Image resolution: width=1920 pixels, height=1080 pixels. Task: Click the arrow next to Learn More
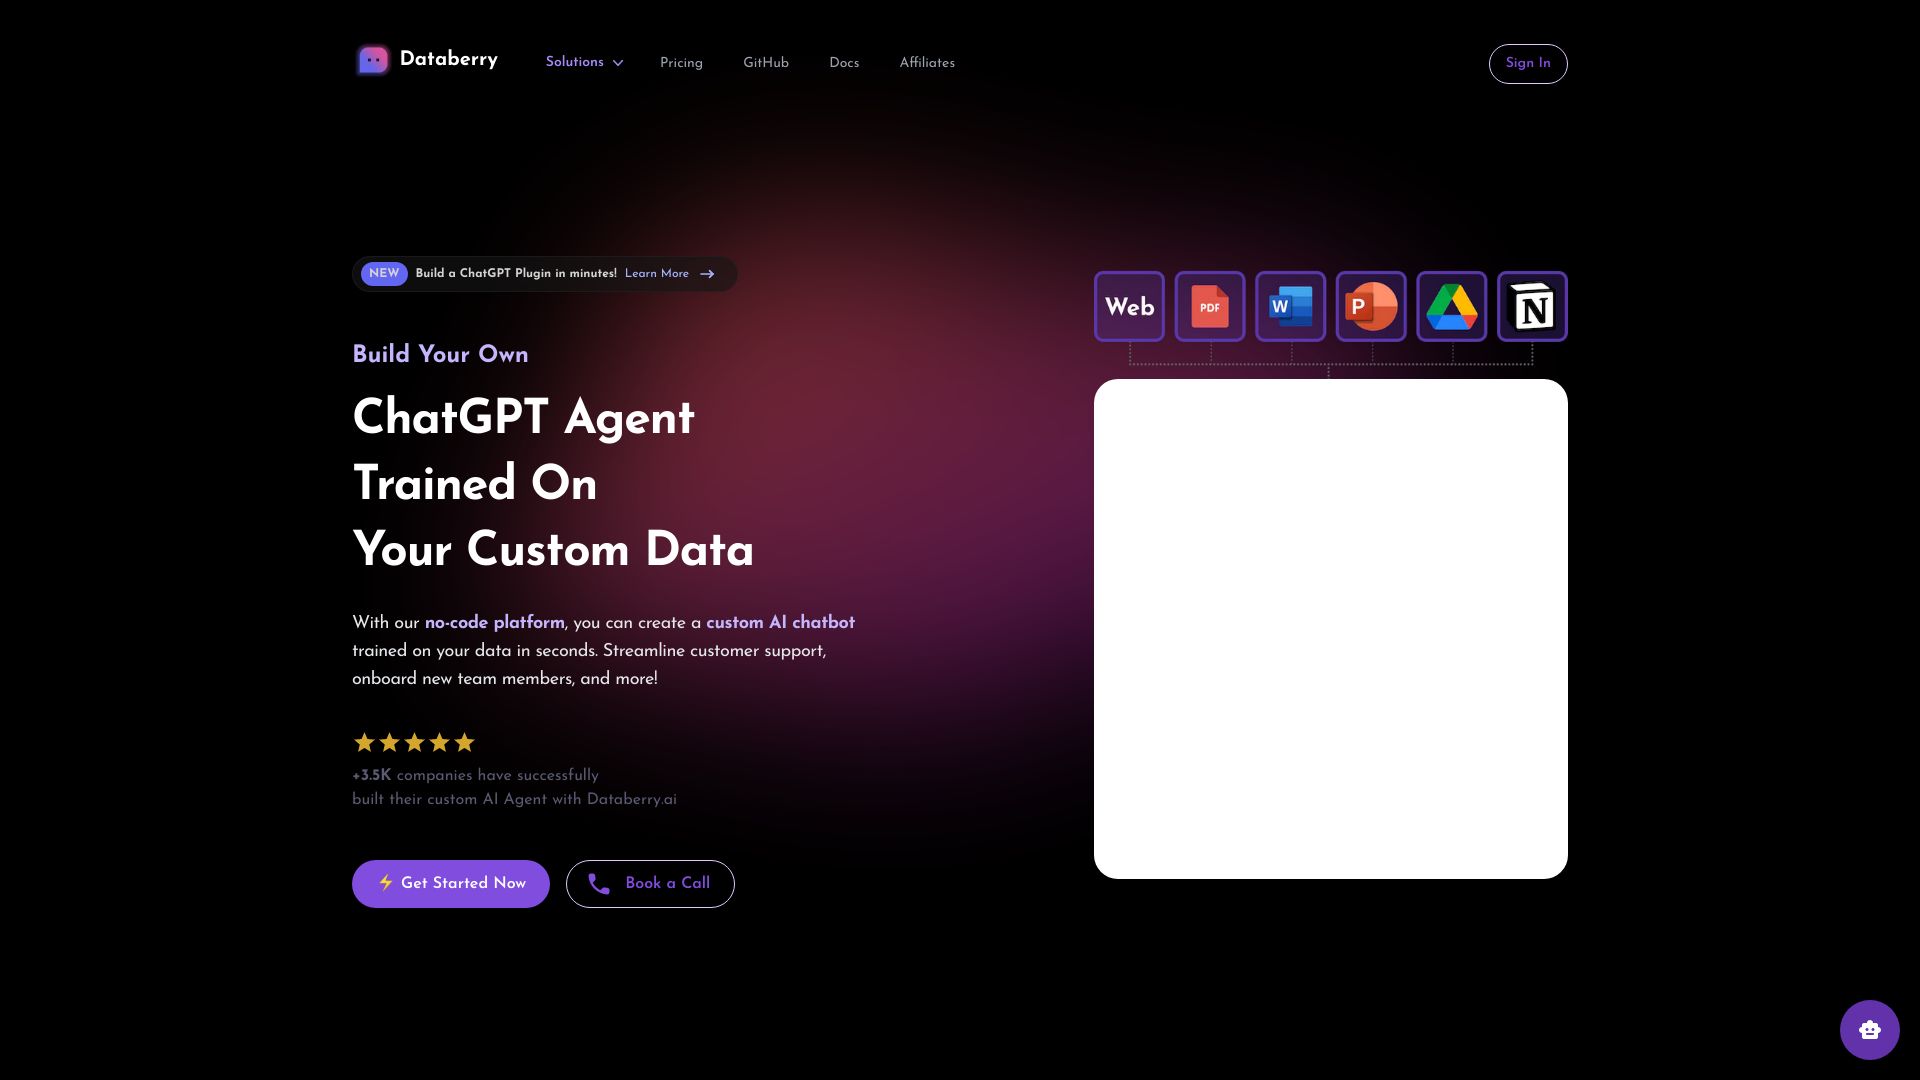(x=707, y=274)
